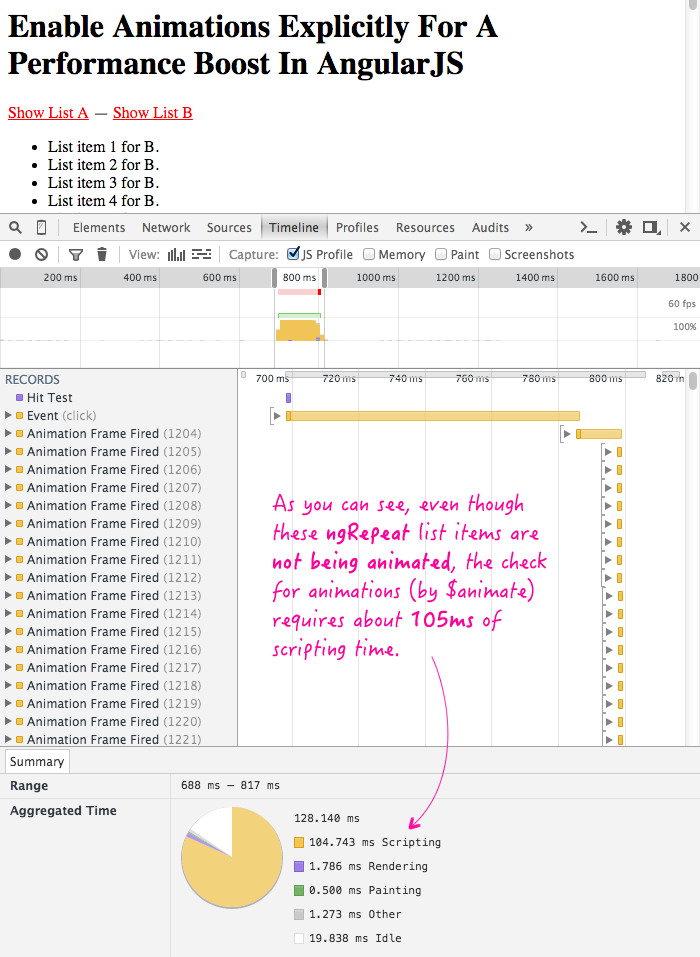Click the yellow scripting area in overview
This screenshot has width=700, height=957.
coord(298,330)
